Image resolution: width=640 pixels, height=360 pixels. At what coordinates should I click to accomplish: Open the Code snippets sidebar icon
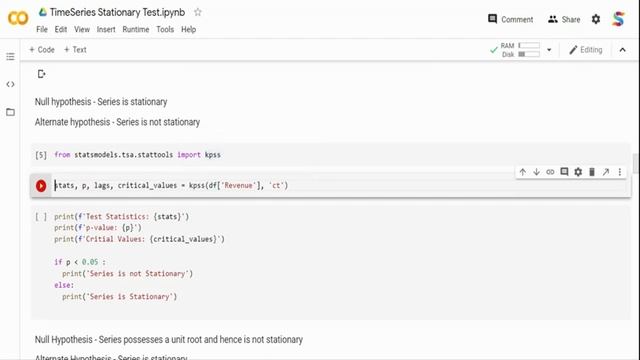tap(10, 84)
